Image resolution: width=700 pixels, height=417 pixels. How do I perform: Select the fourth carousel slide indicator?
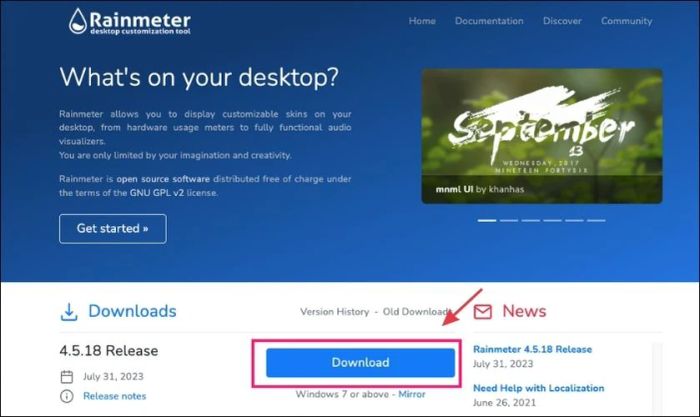click(552, 221)
